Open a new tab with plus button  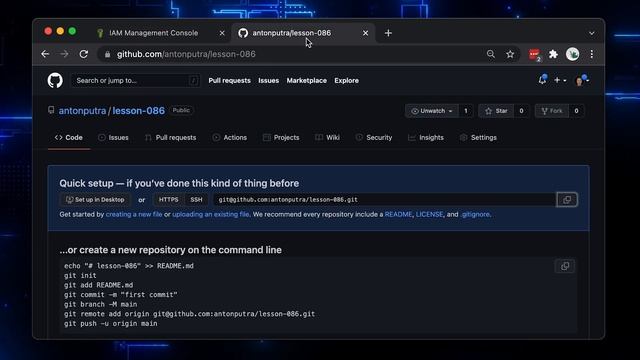(x=388, y=33)
